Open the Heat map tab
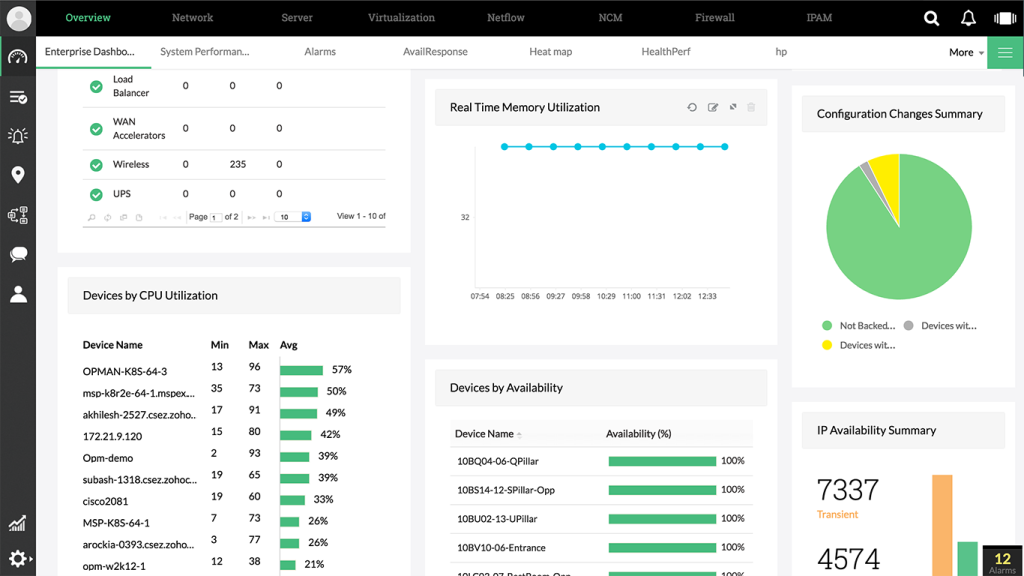1024x576 pixels. (x=550, y=52)
